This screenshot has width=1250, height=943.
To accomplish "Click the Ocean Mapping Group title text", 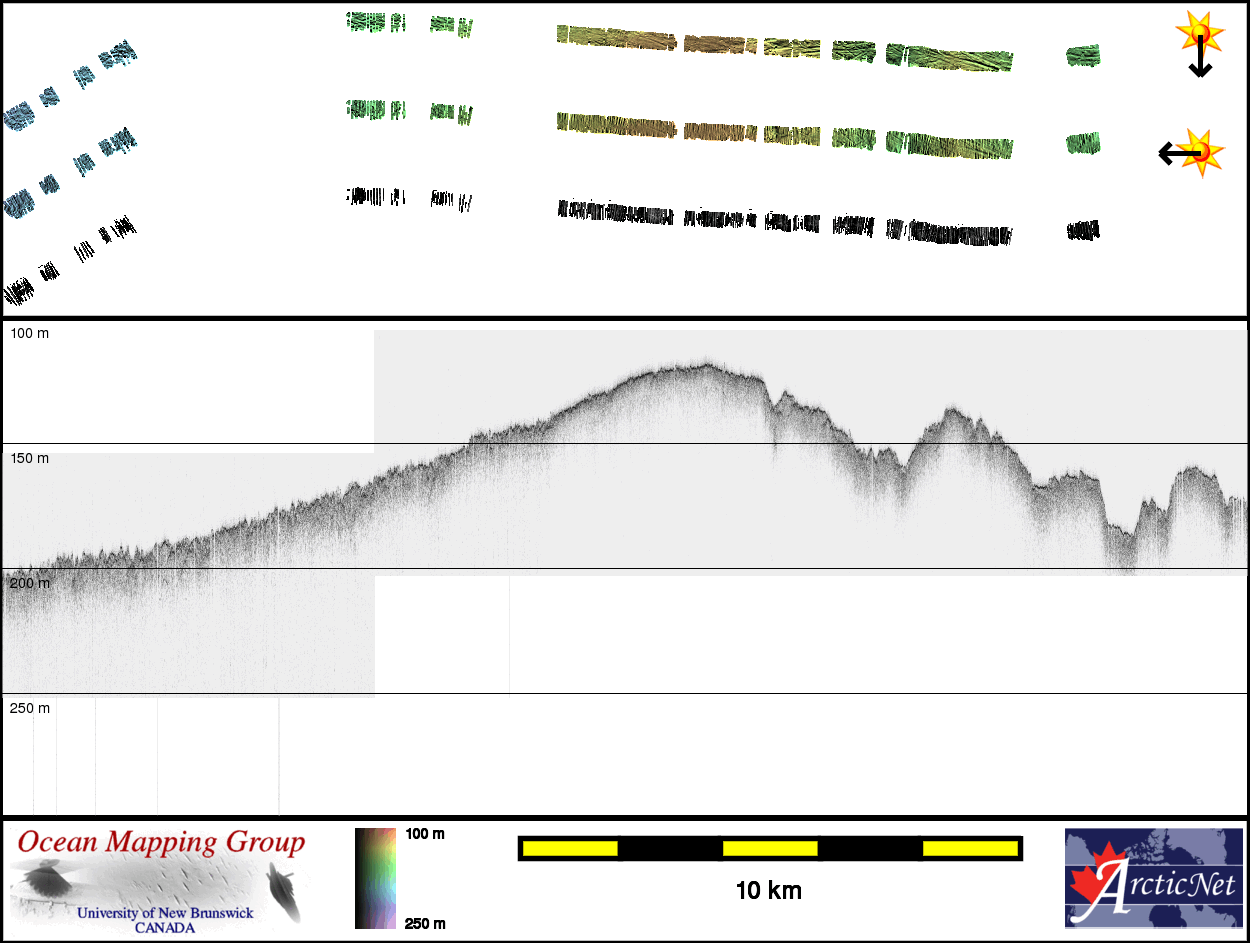I will coord(160,843).
